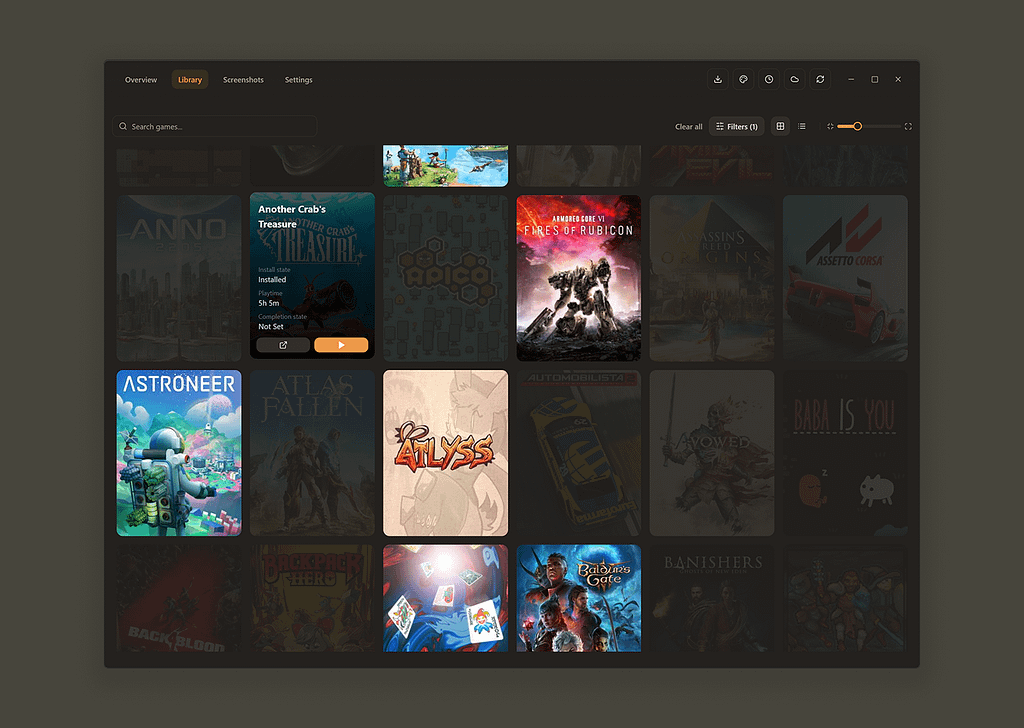This screenshot has width=1024, height=728.
Task: Open the Backpack Hero game cover
Action: click(312, 598)
